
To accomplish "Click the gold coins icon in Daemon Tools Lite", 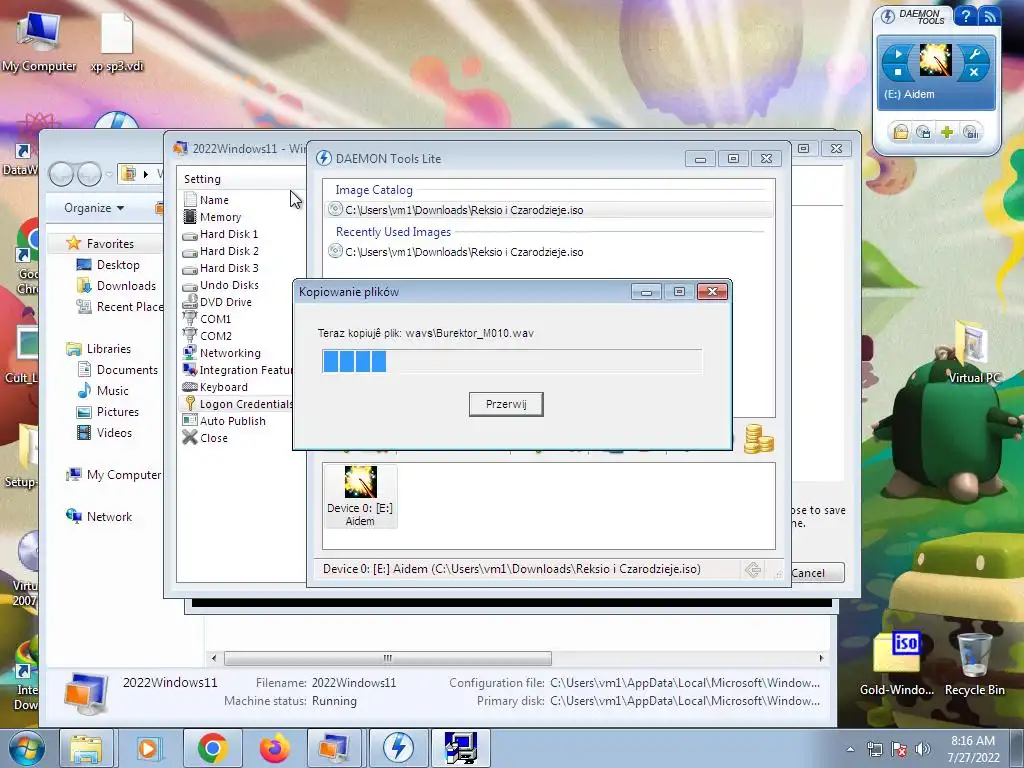I will 759,438.
